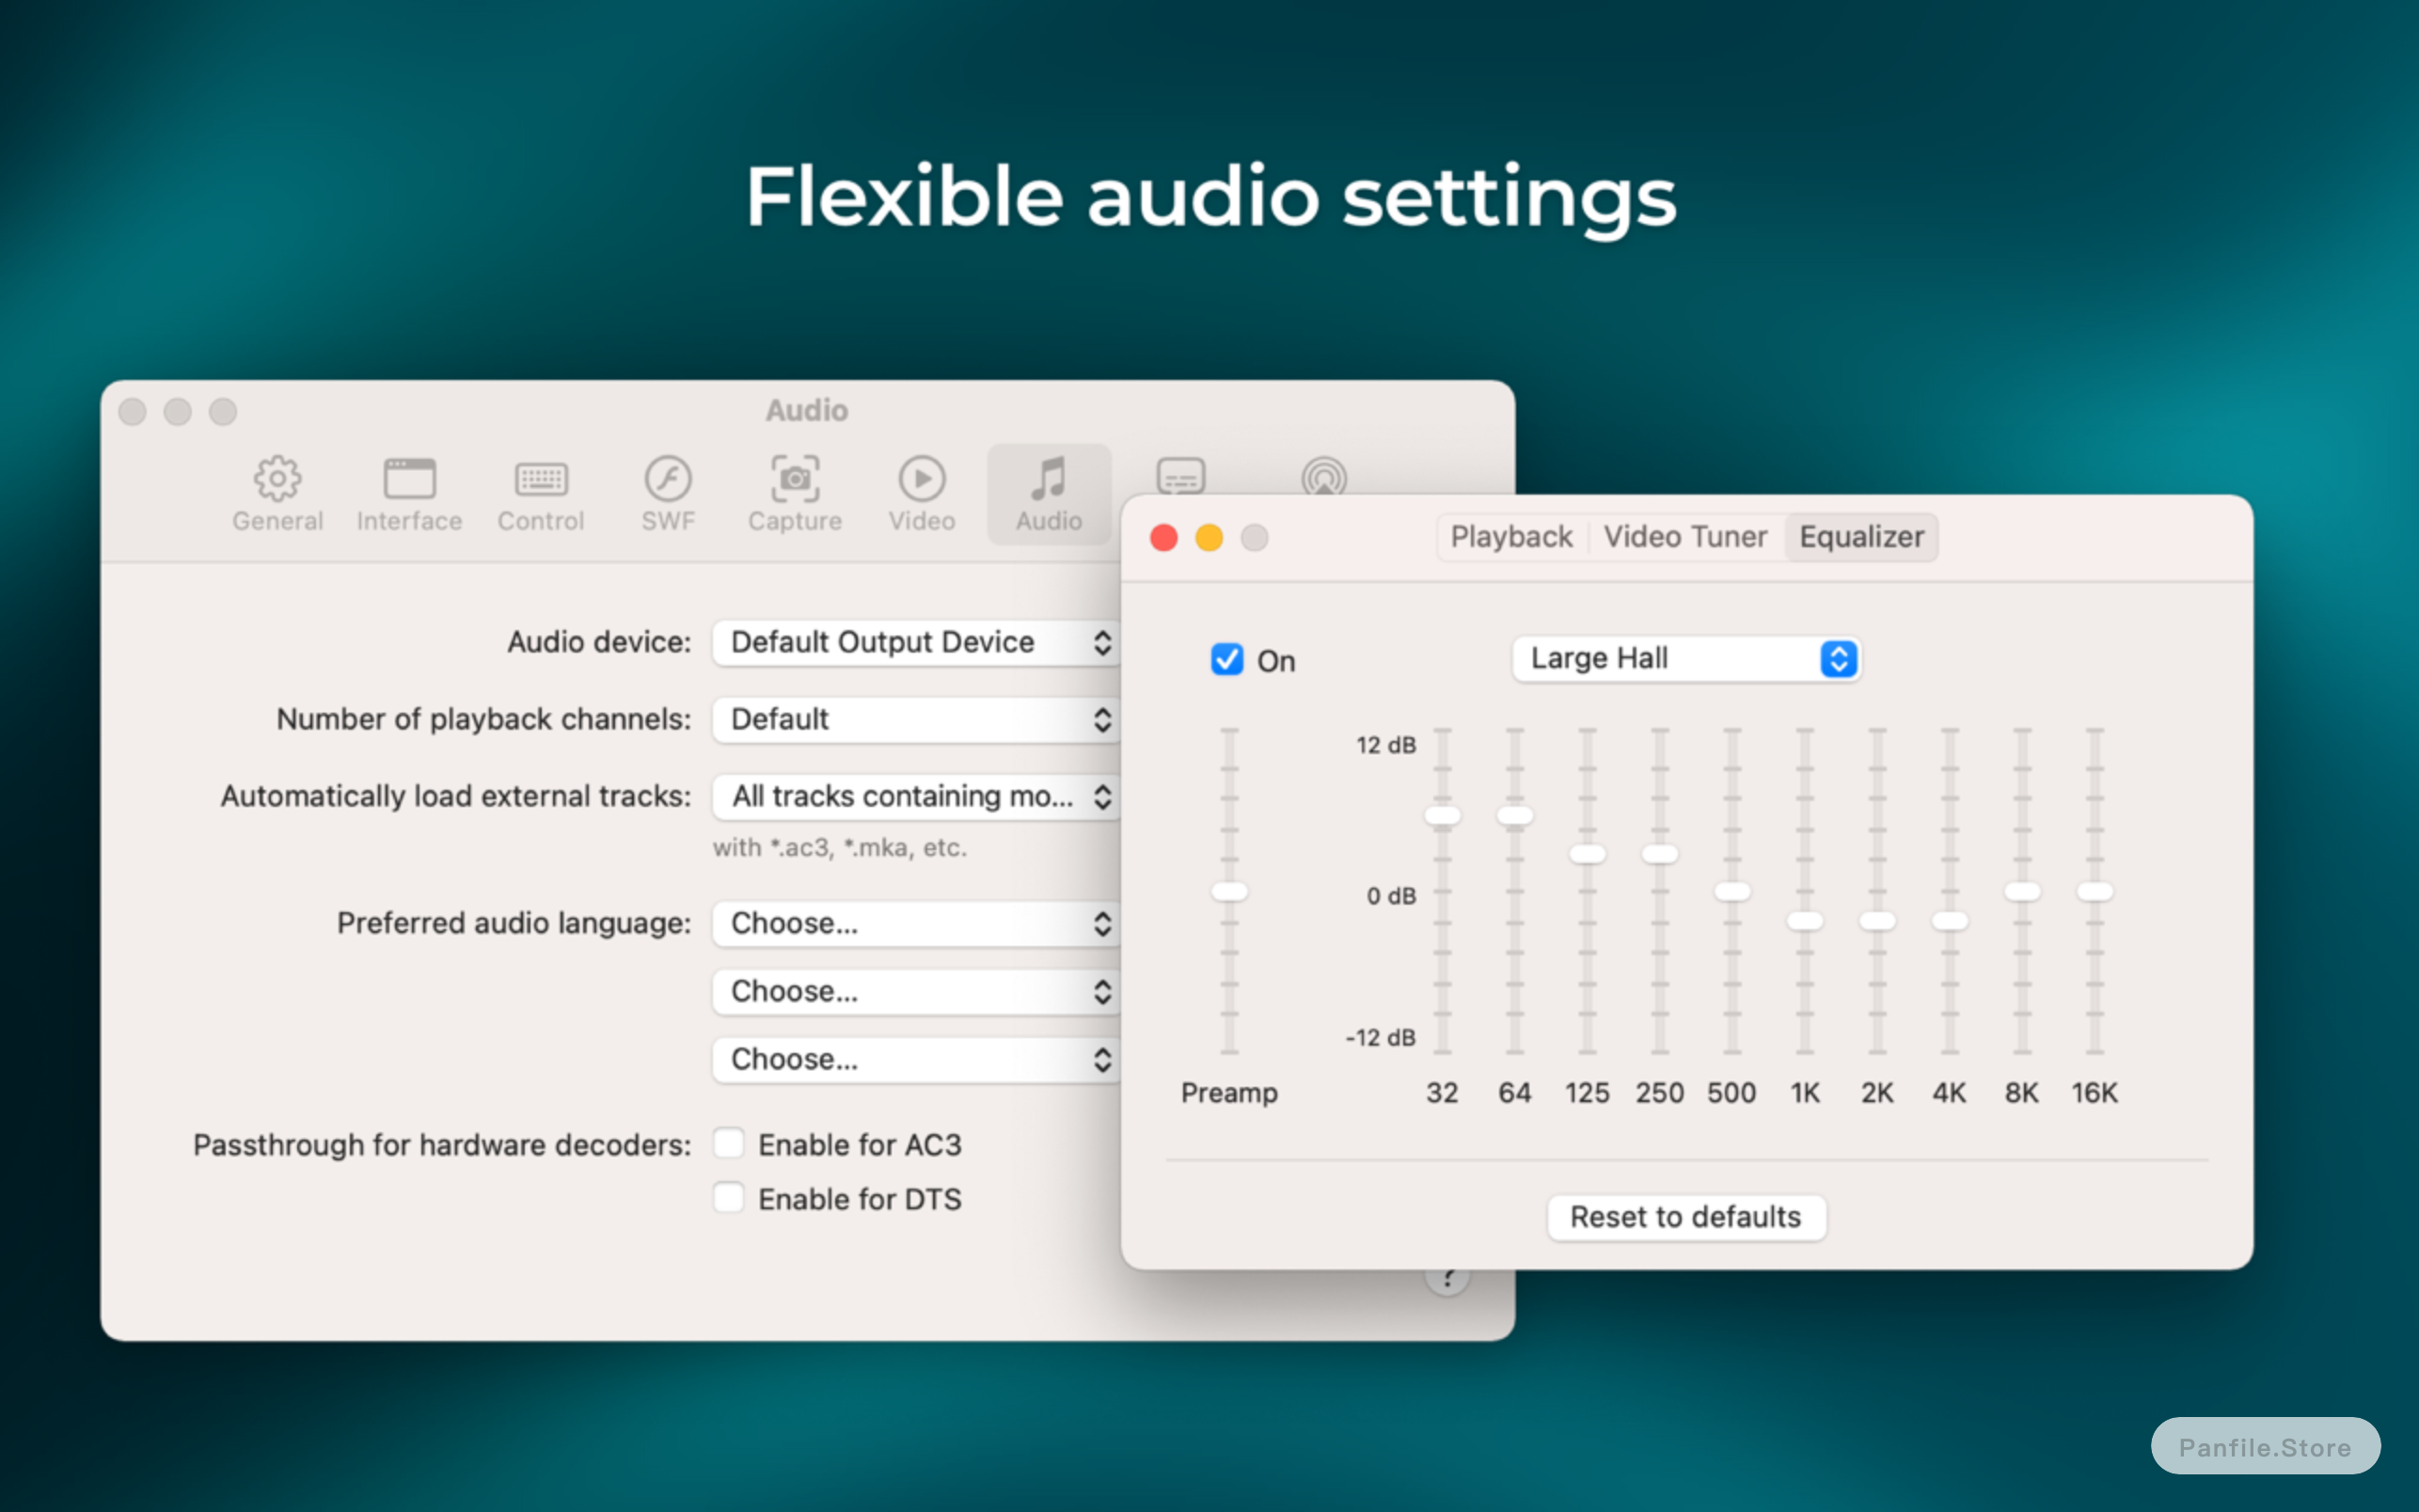This screenshot has height=1512, width=2419.
Task: Click the '0 dB' scale label
Action: 1392,896
